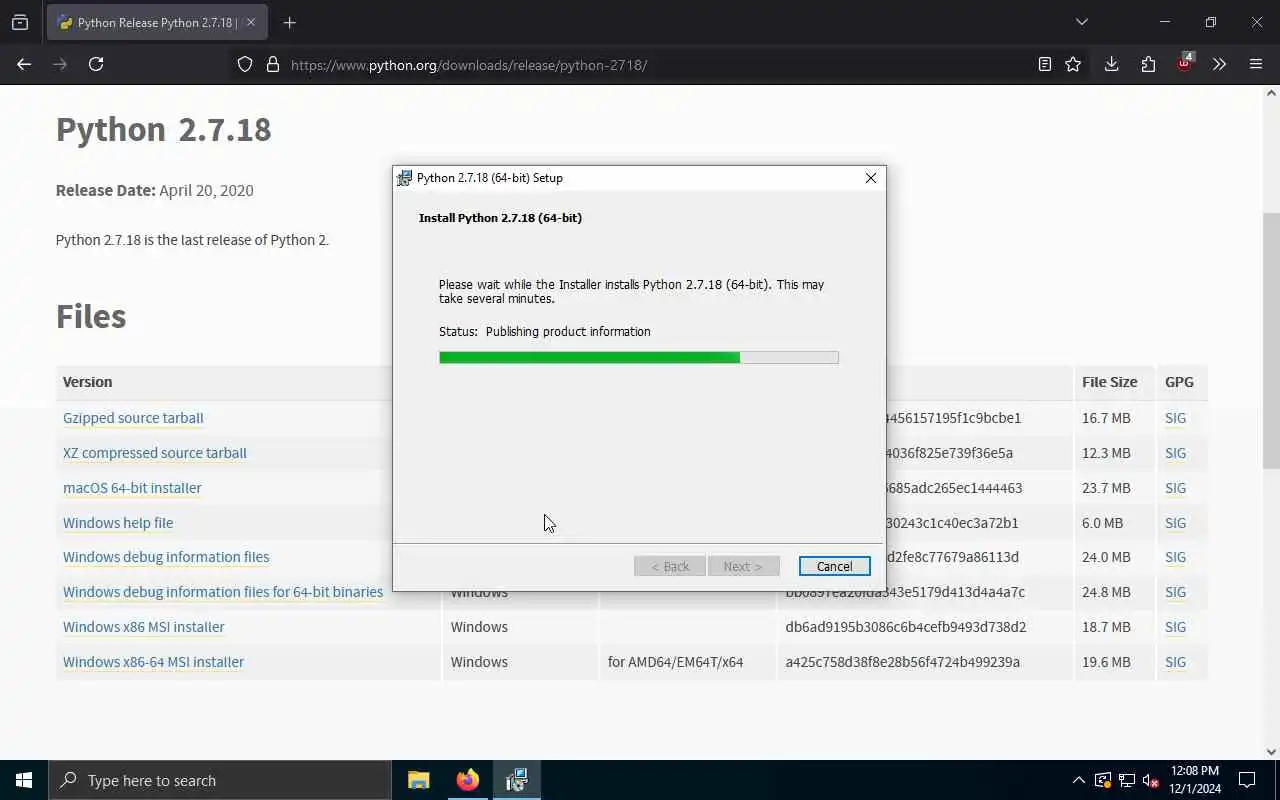Open SIG for Windows debug information files row
Image resolution: width=1280 pixels, height=800 pixels.
tap(1175, 557)
